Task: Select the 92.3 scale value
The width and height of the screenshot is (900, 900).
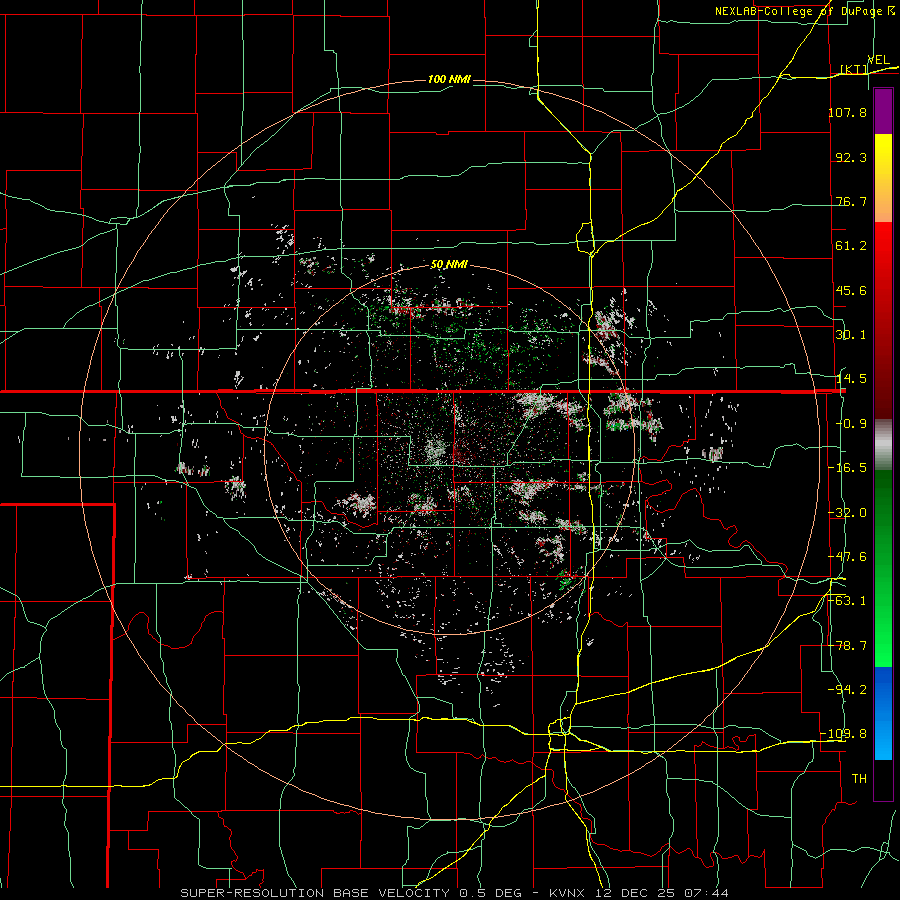Action: [851, 157]
